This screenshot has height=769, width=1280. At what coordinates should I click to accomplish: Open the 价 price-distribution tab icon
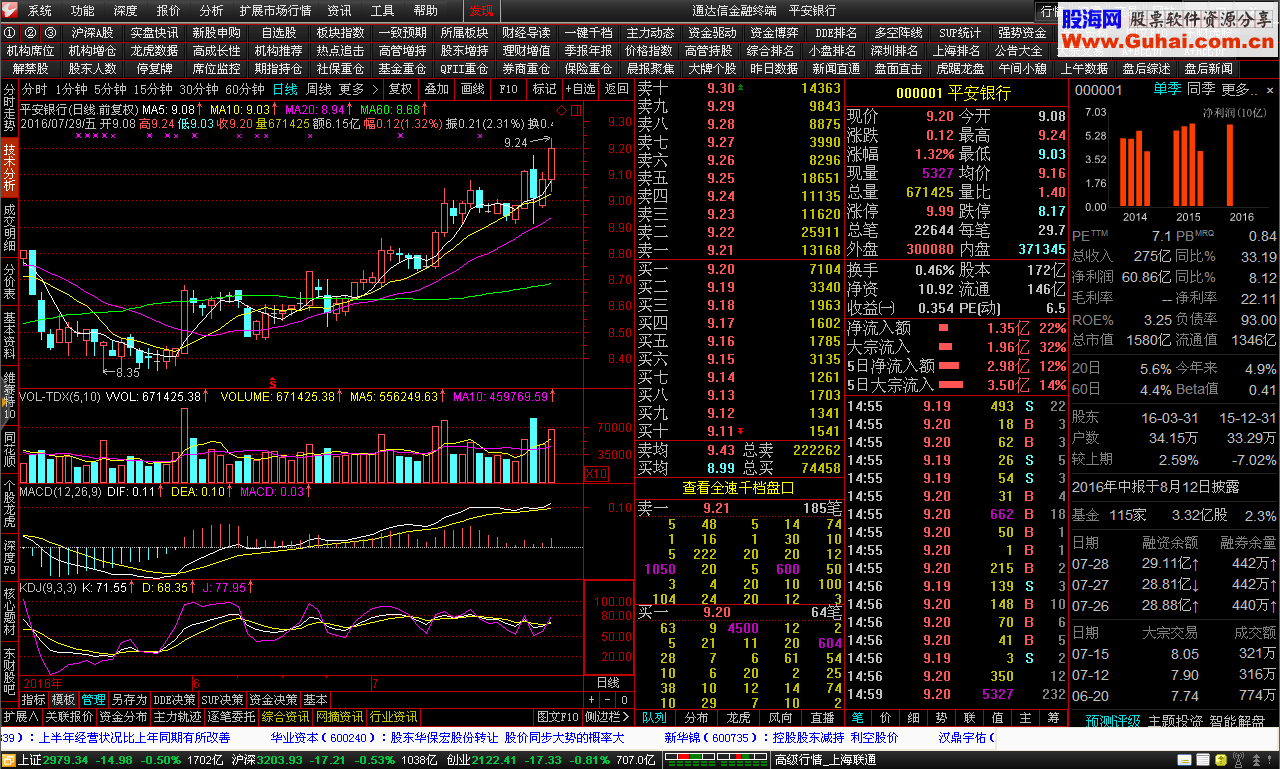click(x=886, y=717)
